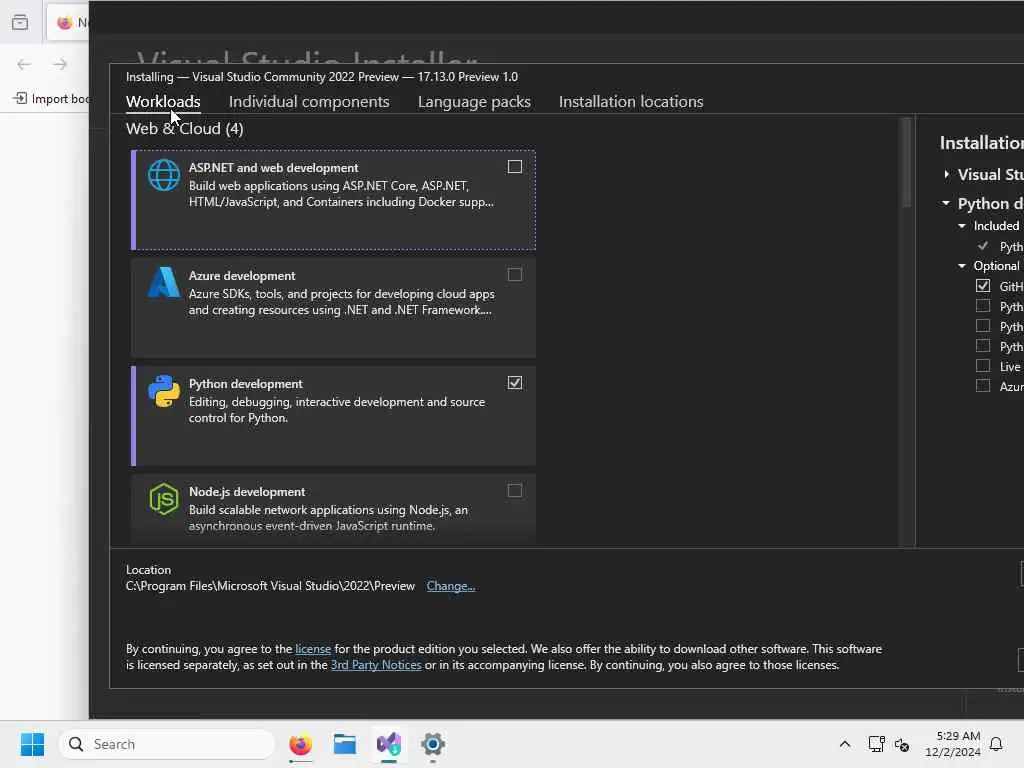Select the Python development workload card title
1024x768 pixels.
click(246, 383)
